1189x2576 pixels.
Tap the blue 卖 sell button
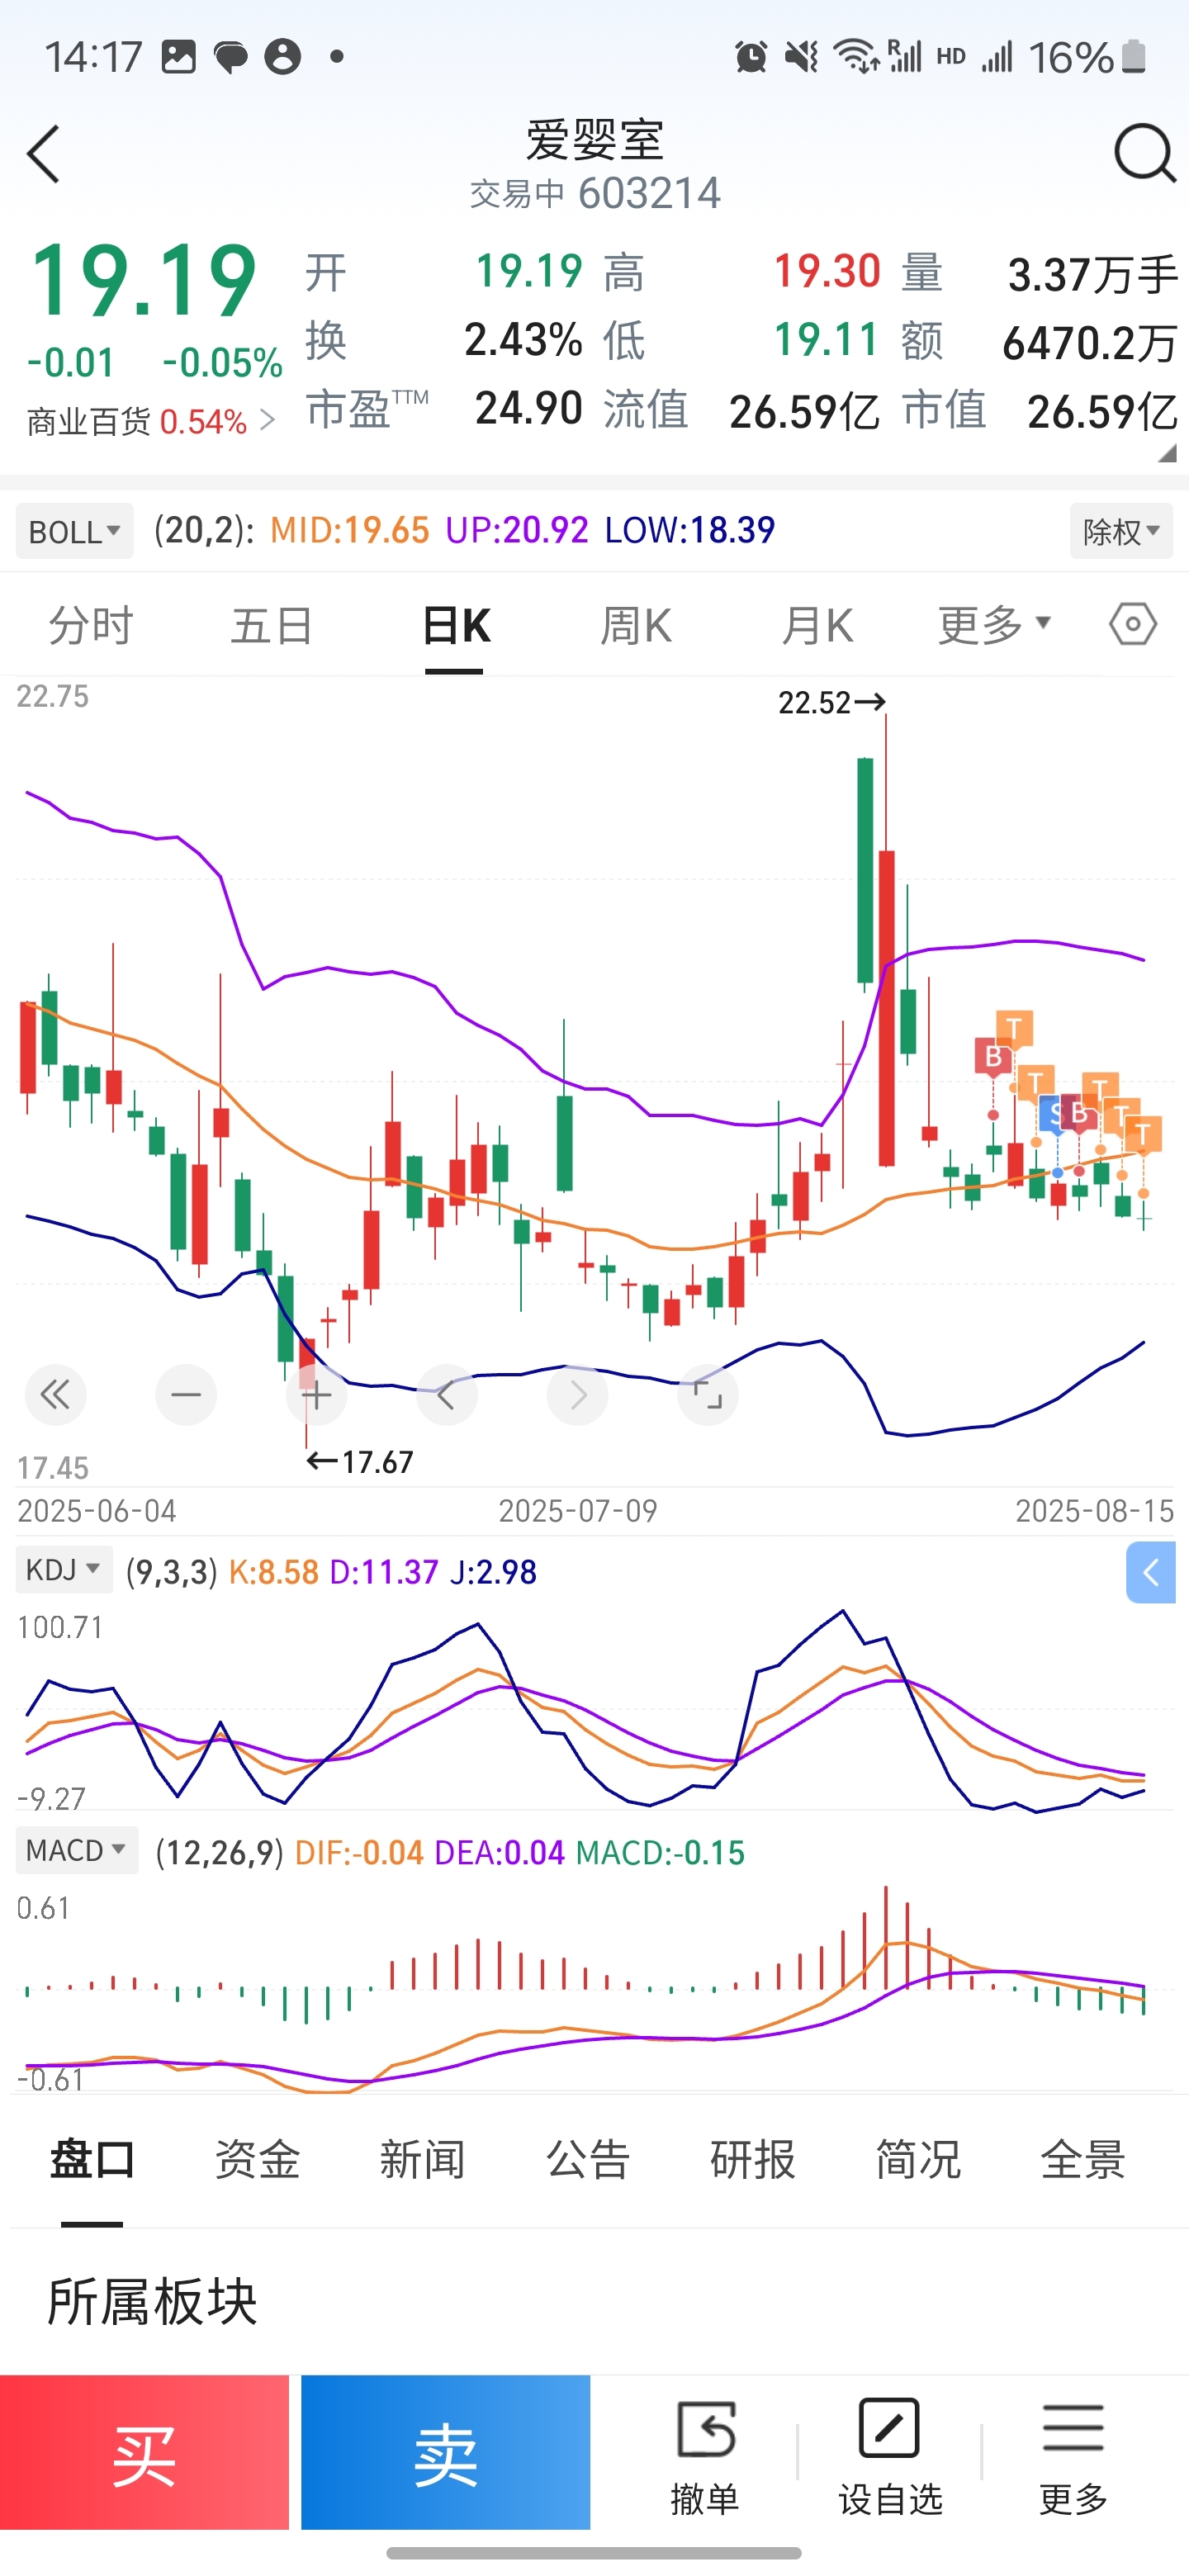pos(445,2452)
